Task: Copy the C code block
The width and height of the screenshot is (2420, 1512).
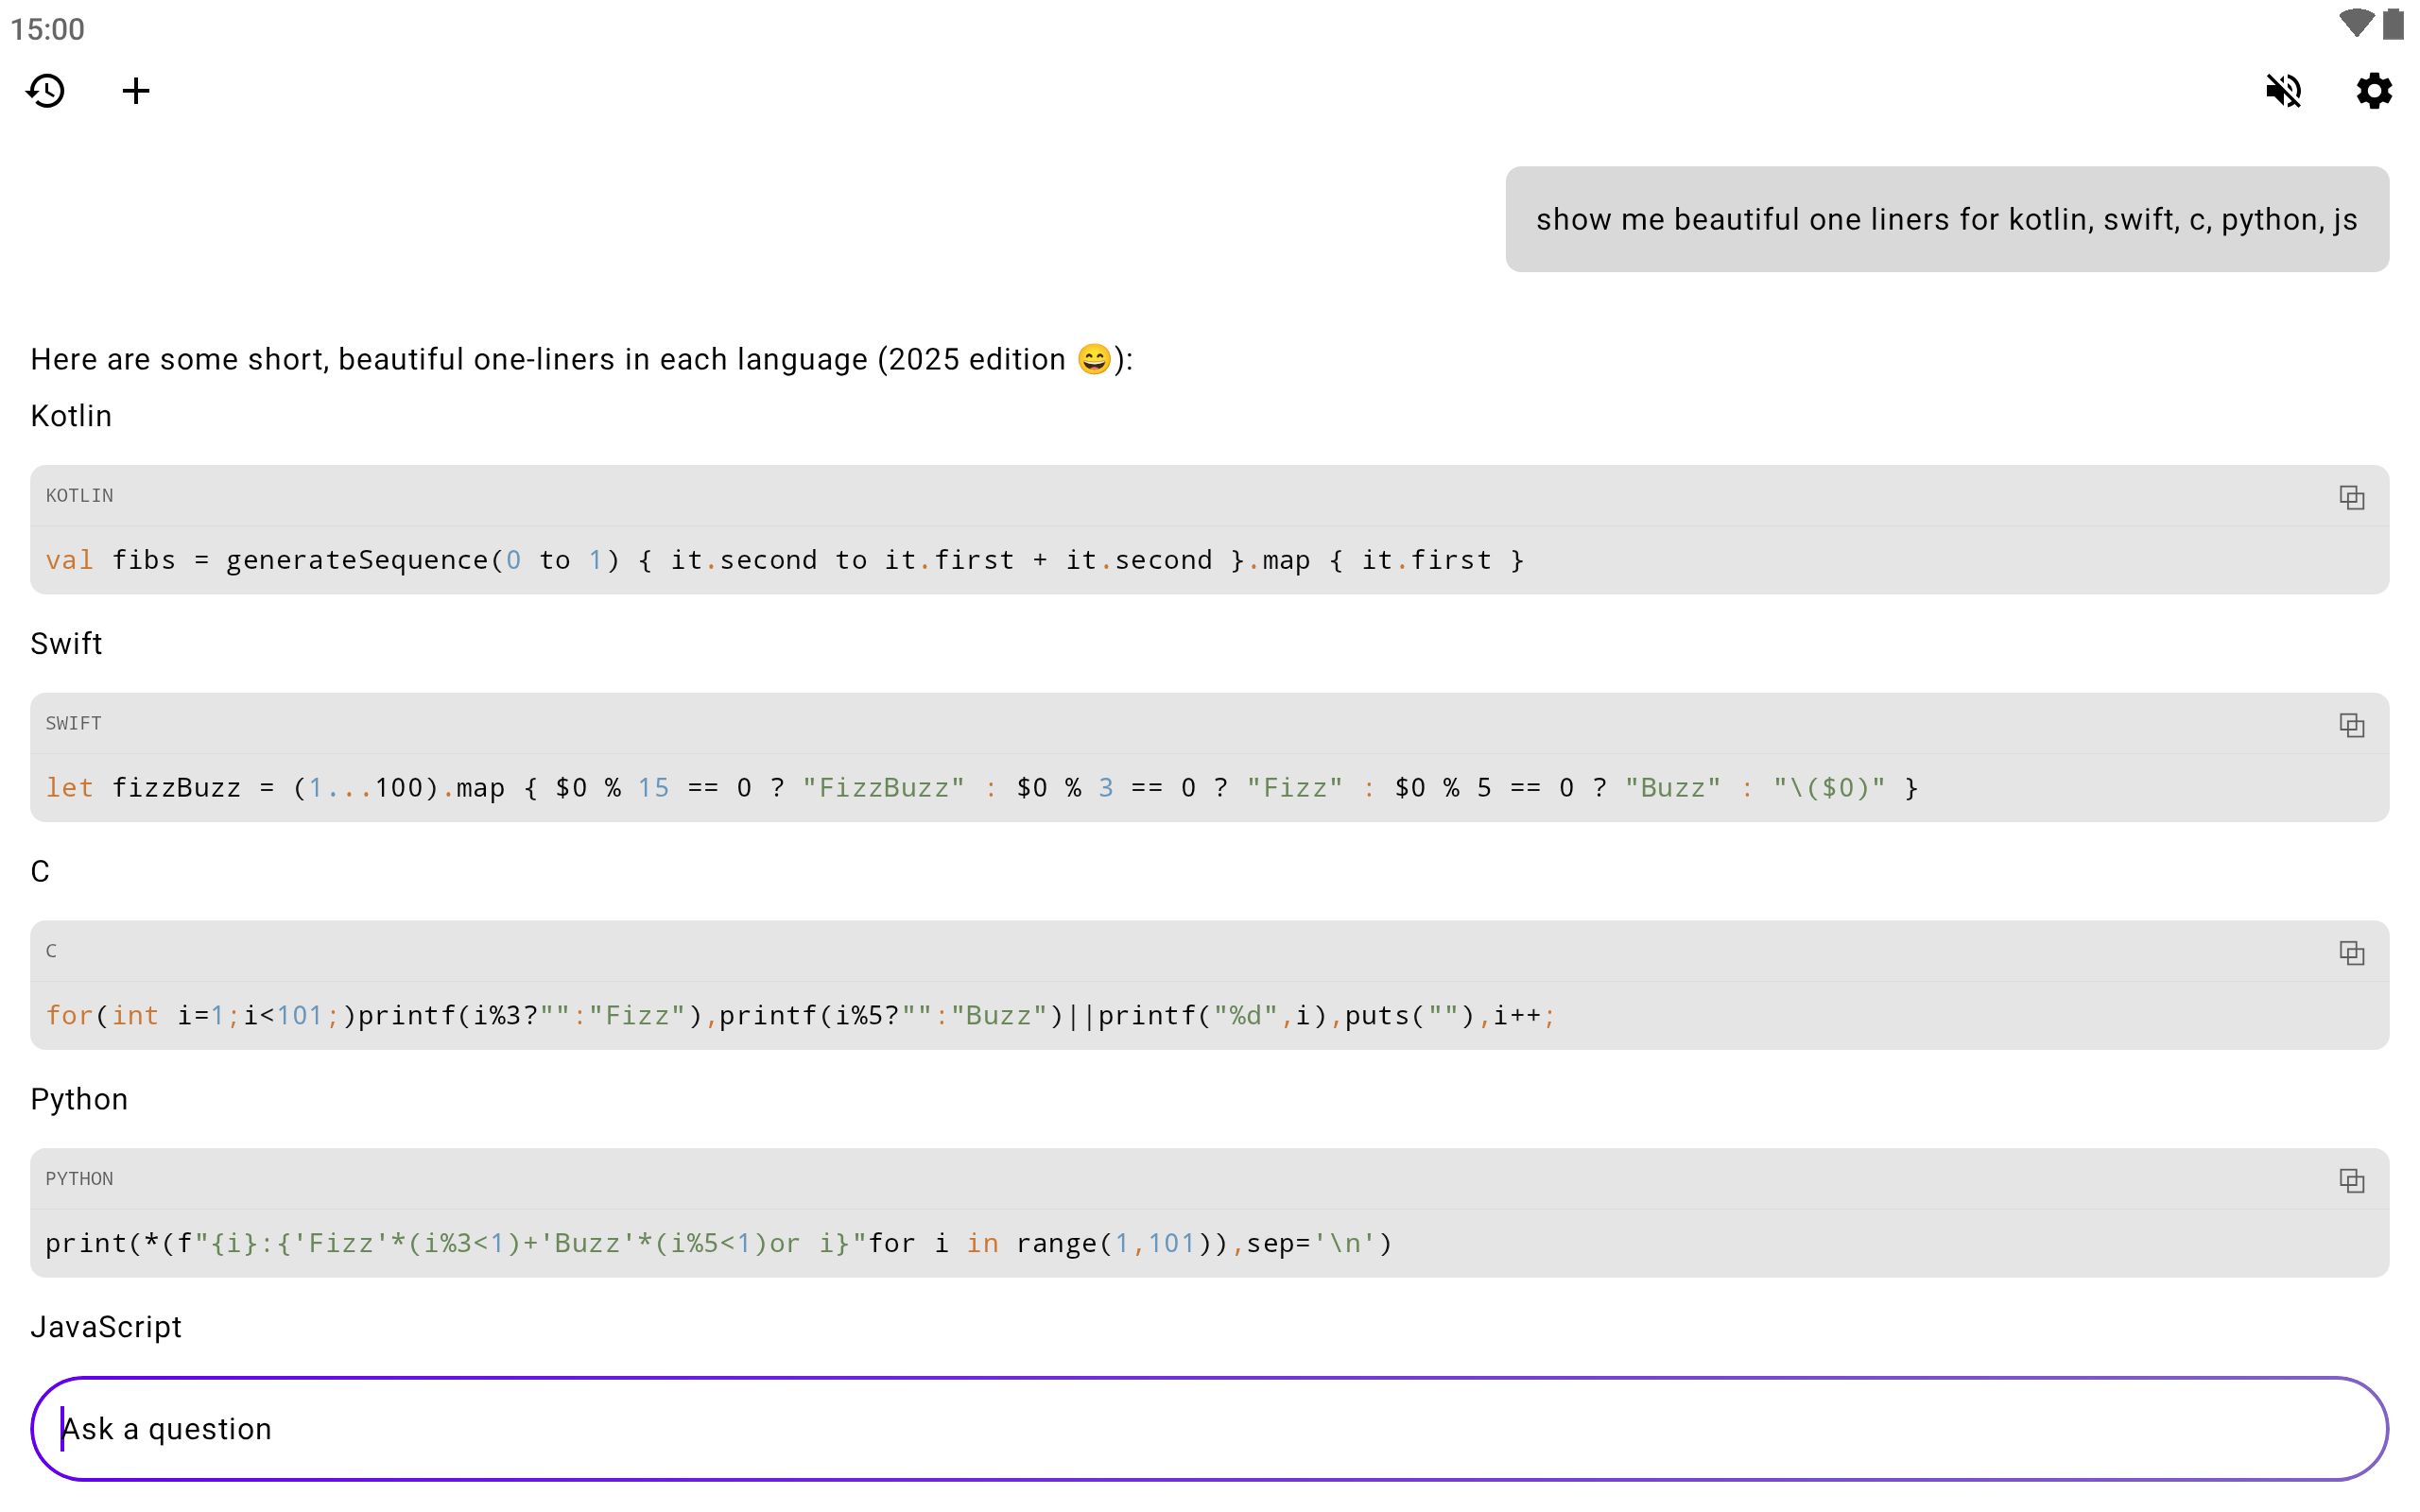Action: point(2351,953)
